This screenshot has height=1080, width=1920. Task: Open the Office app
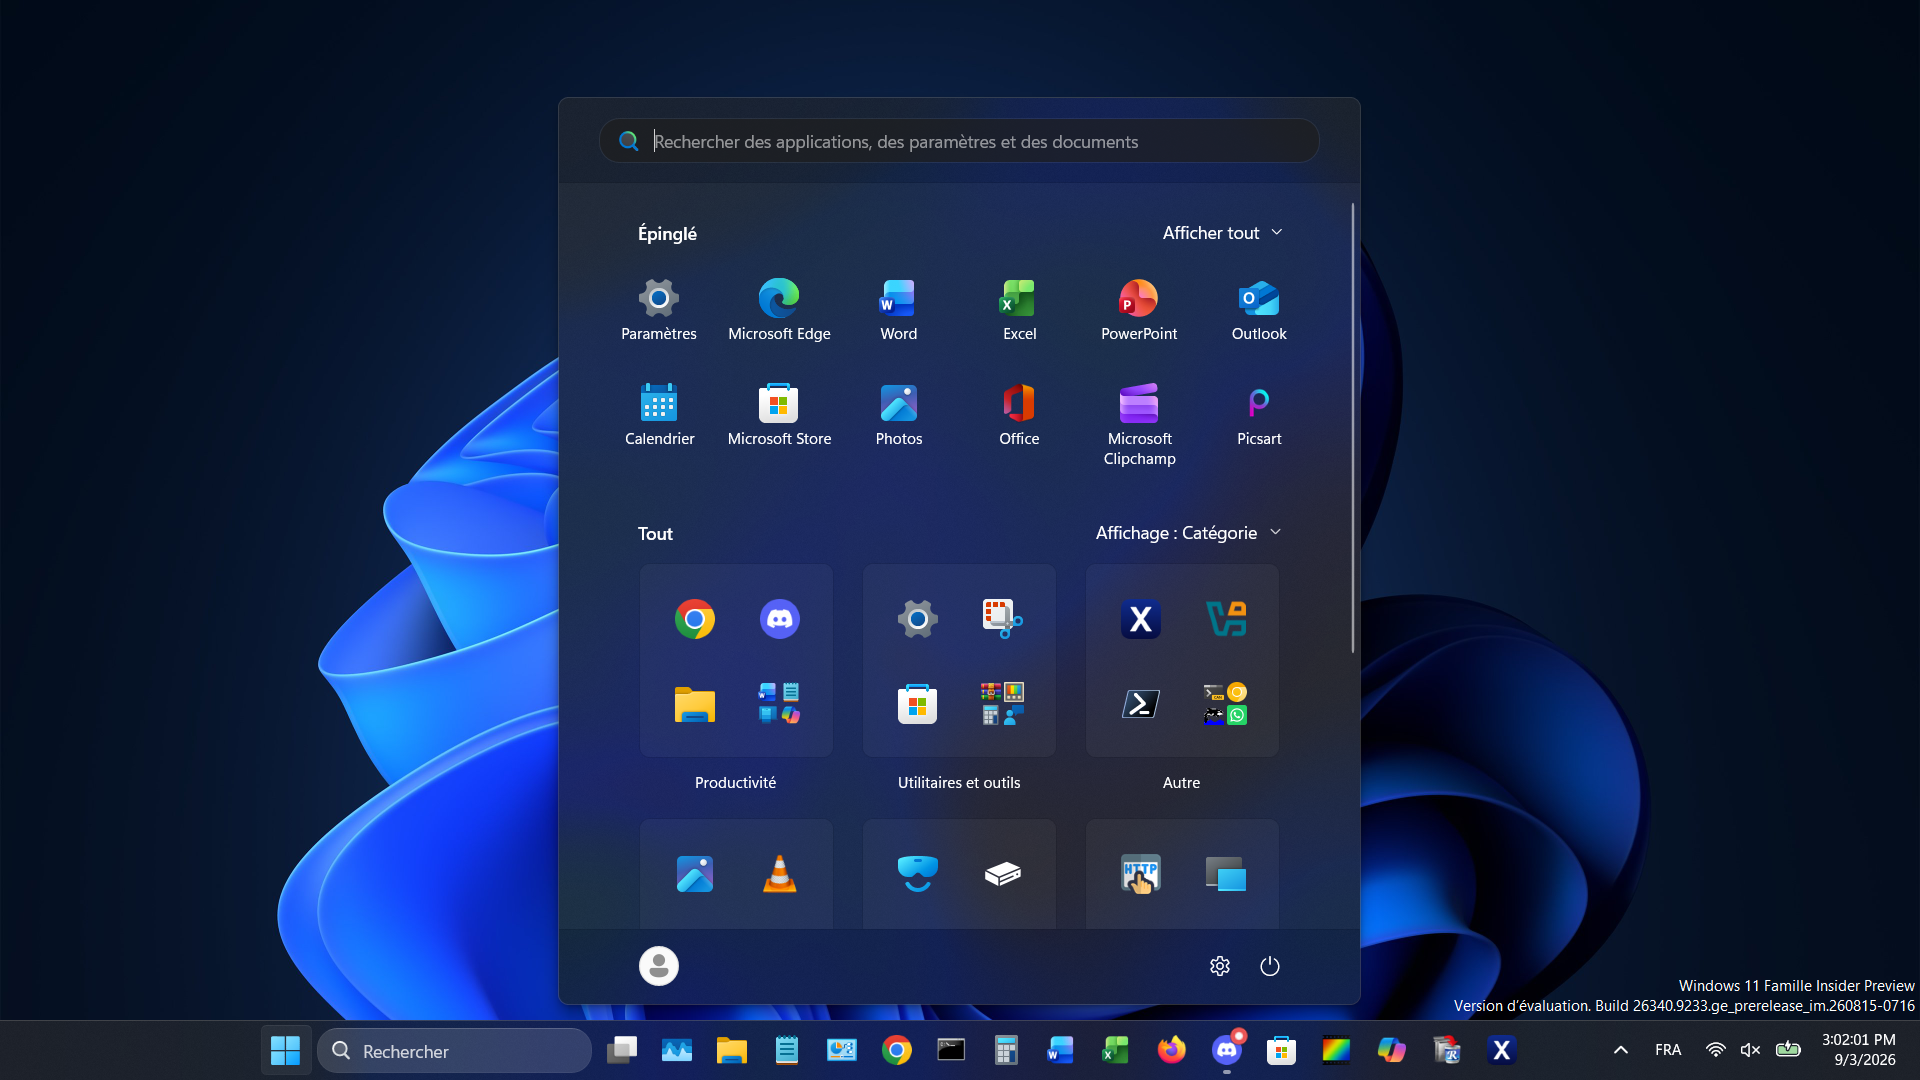[1019, 415]
